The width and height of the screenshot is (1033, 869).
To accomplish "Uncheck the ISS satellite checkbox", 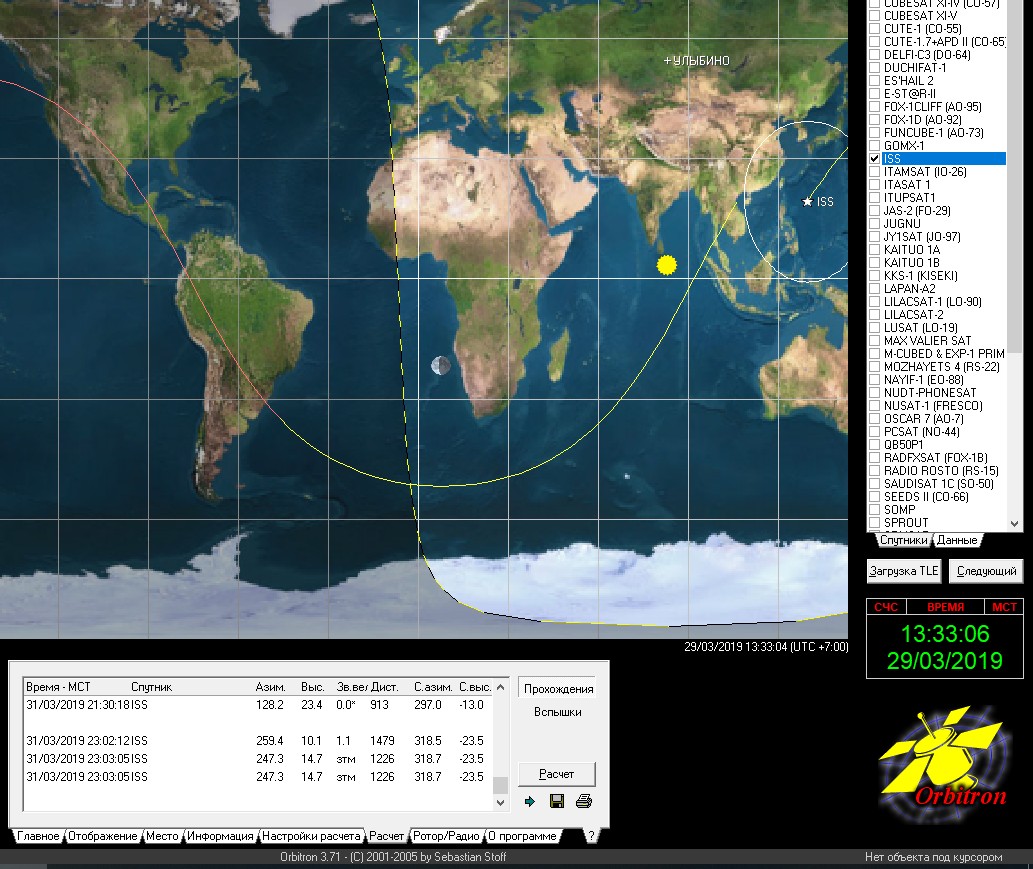I will pos(875,159).
